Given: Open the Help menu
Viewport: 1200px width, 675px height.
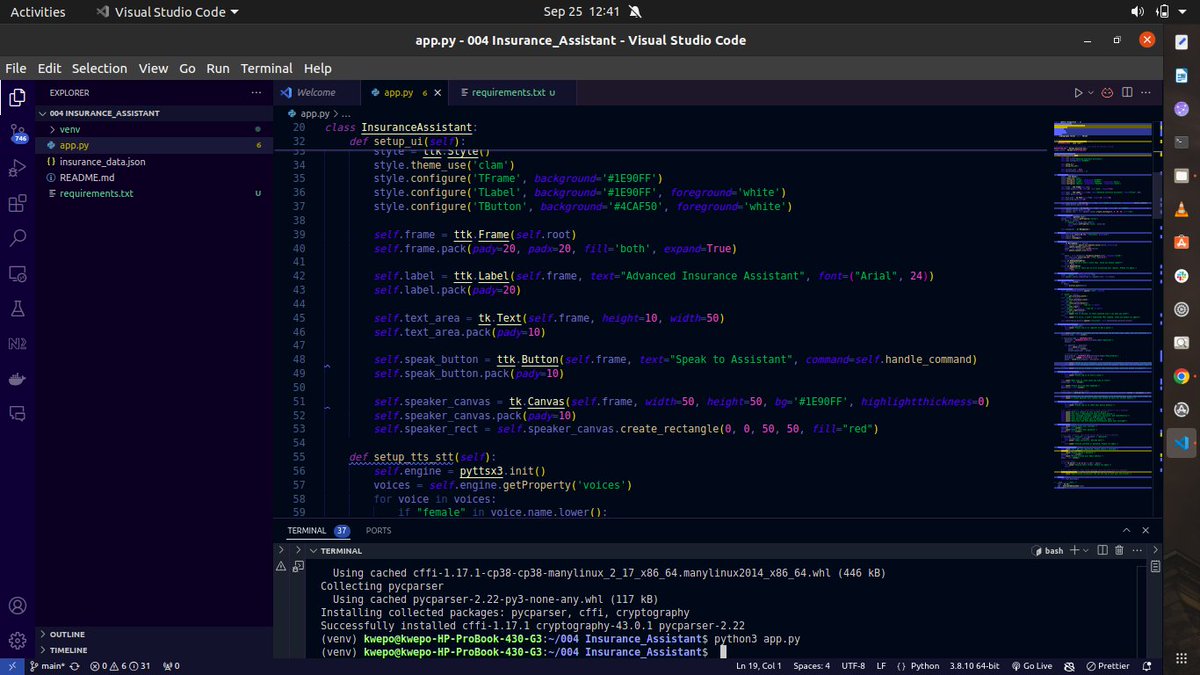Looking at the screenshot, I should coord(317,68).
